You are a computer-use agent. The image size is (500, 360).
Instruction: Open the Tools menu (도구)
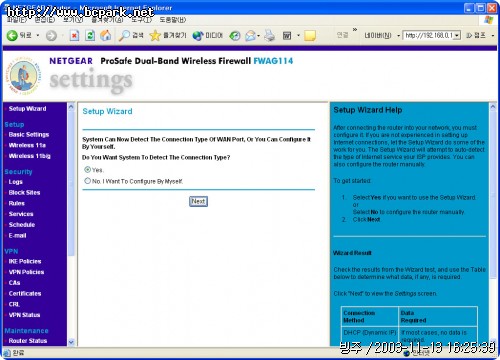coord(141,20)
